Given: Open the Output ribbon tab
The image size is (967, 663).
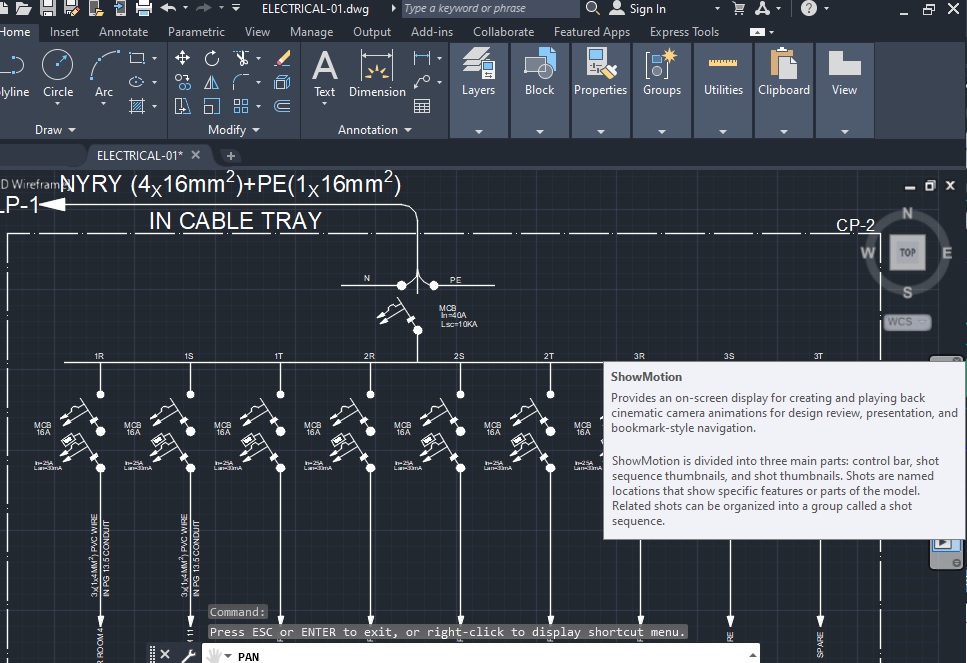Looking at the screenshot, I should [372, 32].
